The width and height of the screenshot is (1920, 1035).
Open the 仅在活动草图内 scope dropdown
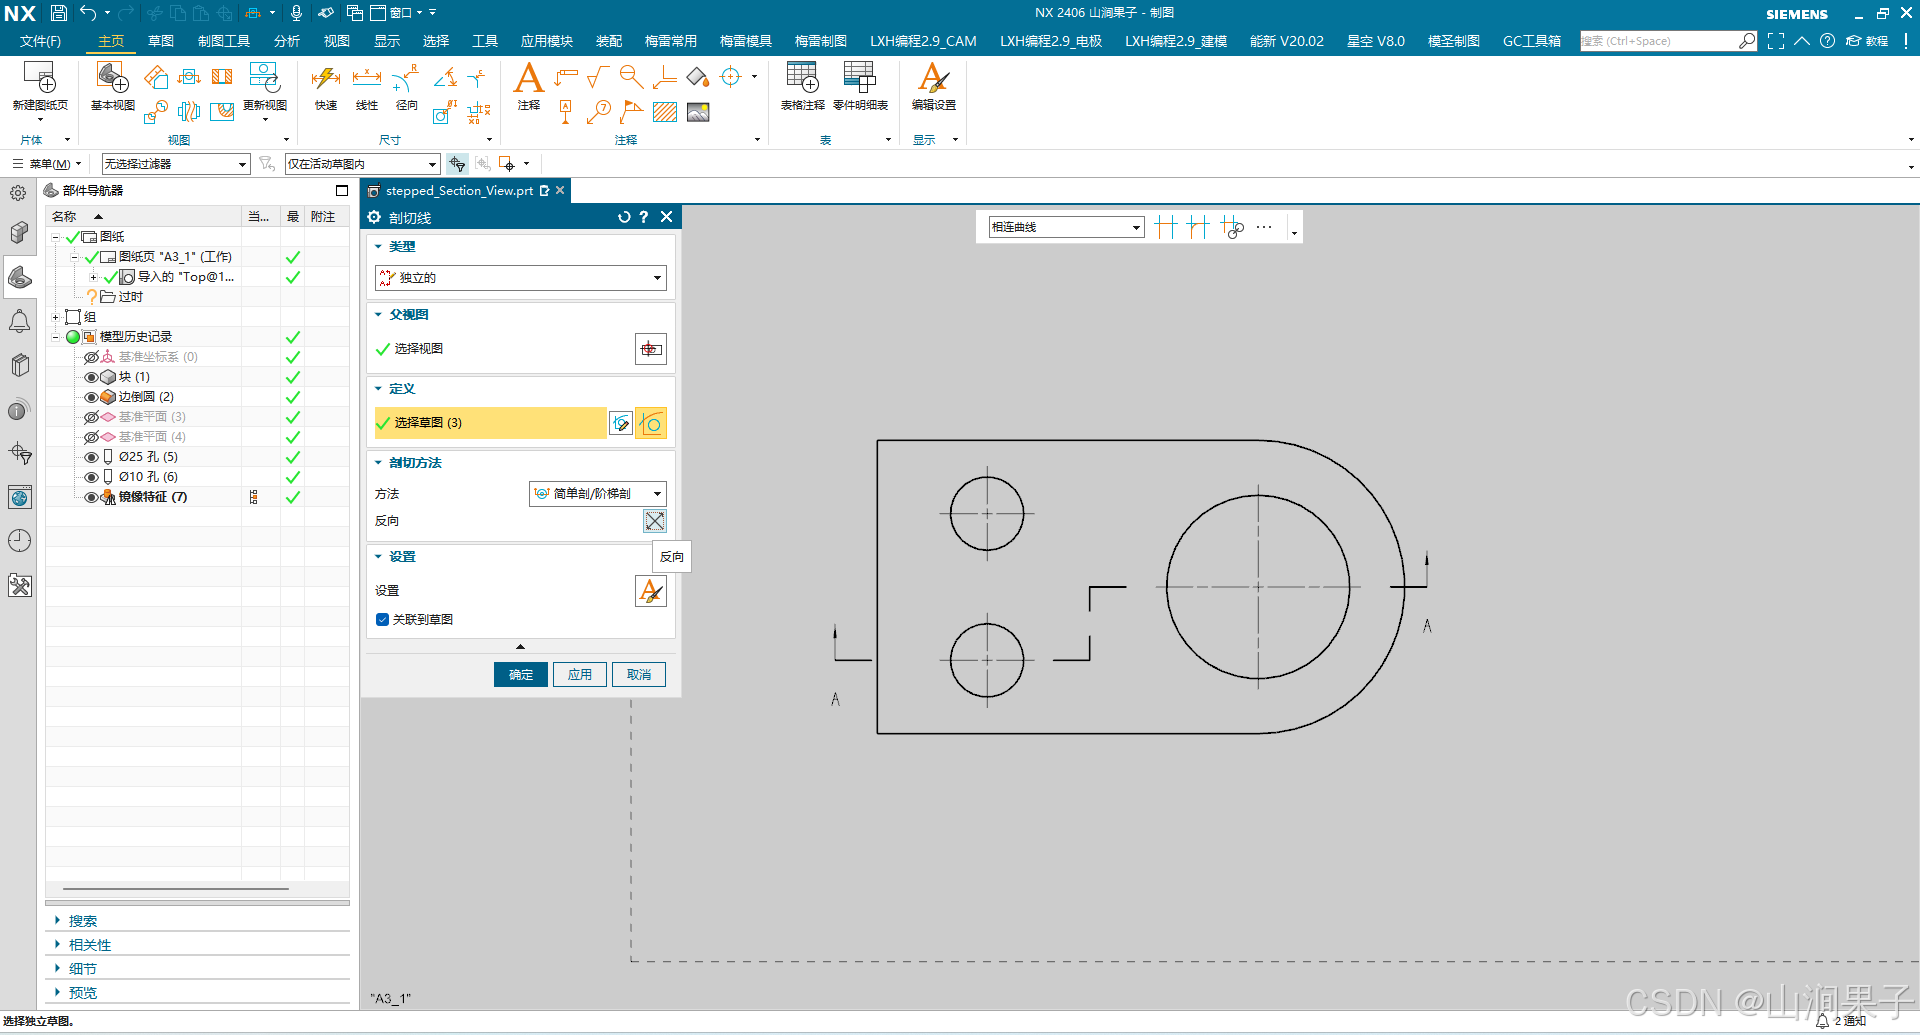tap(362, 164)
